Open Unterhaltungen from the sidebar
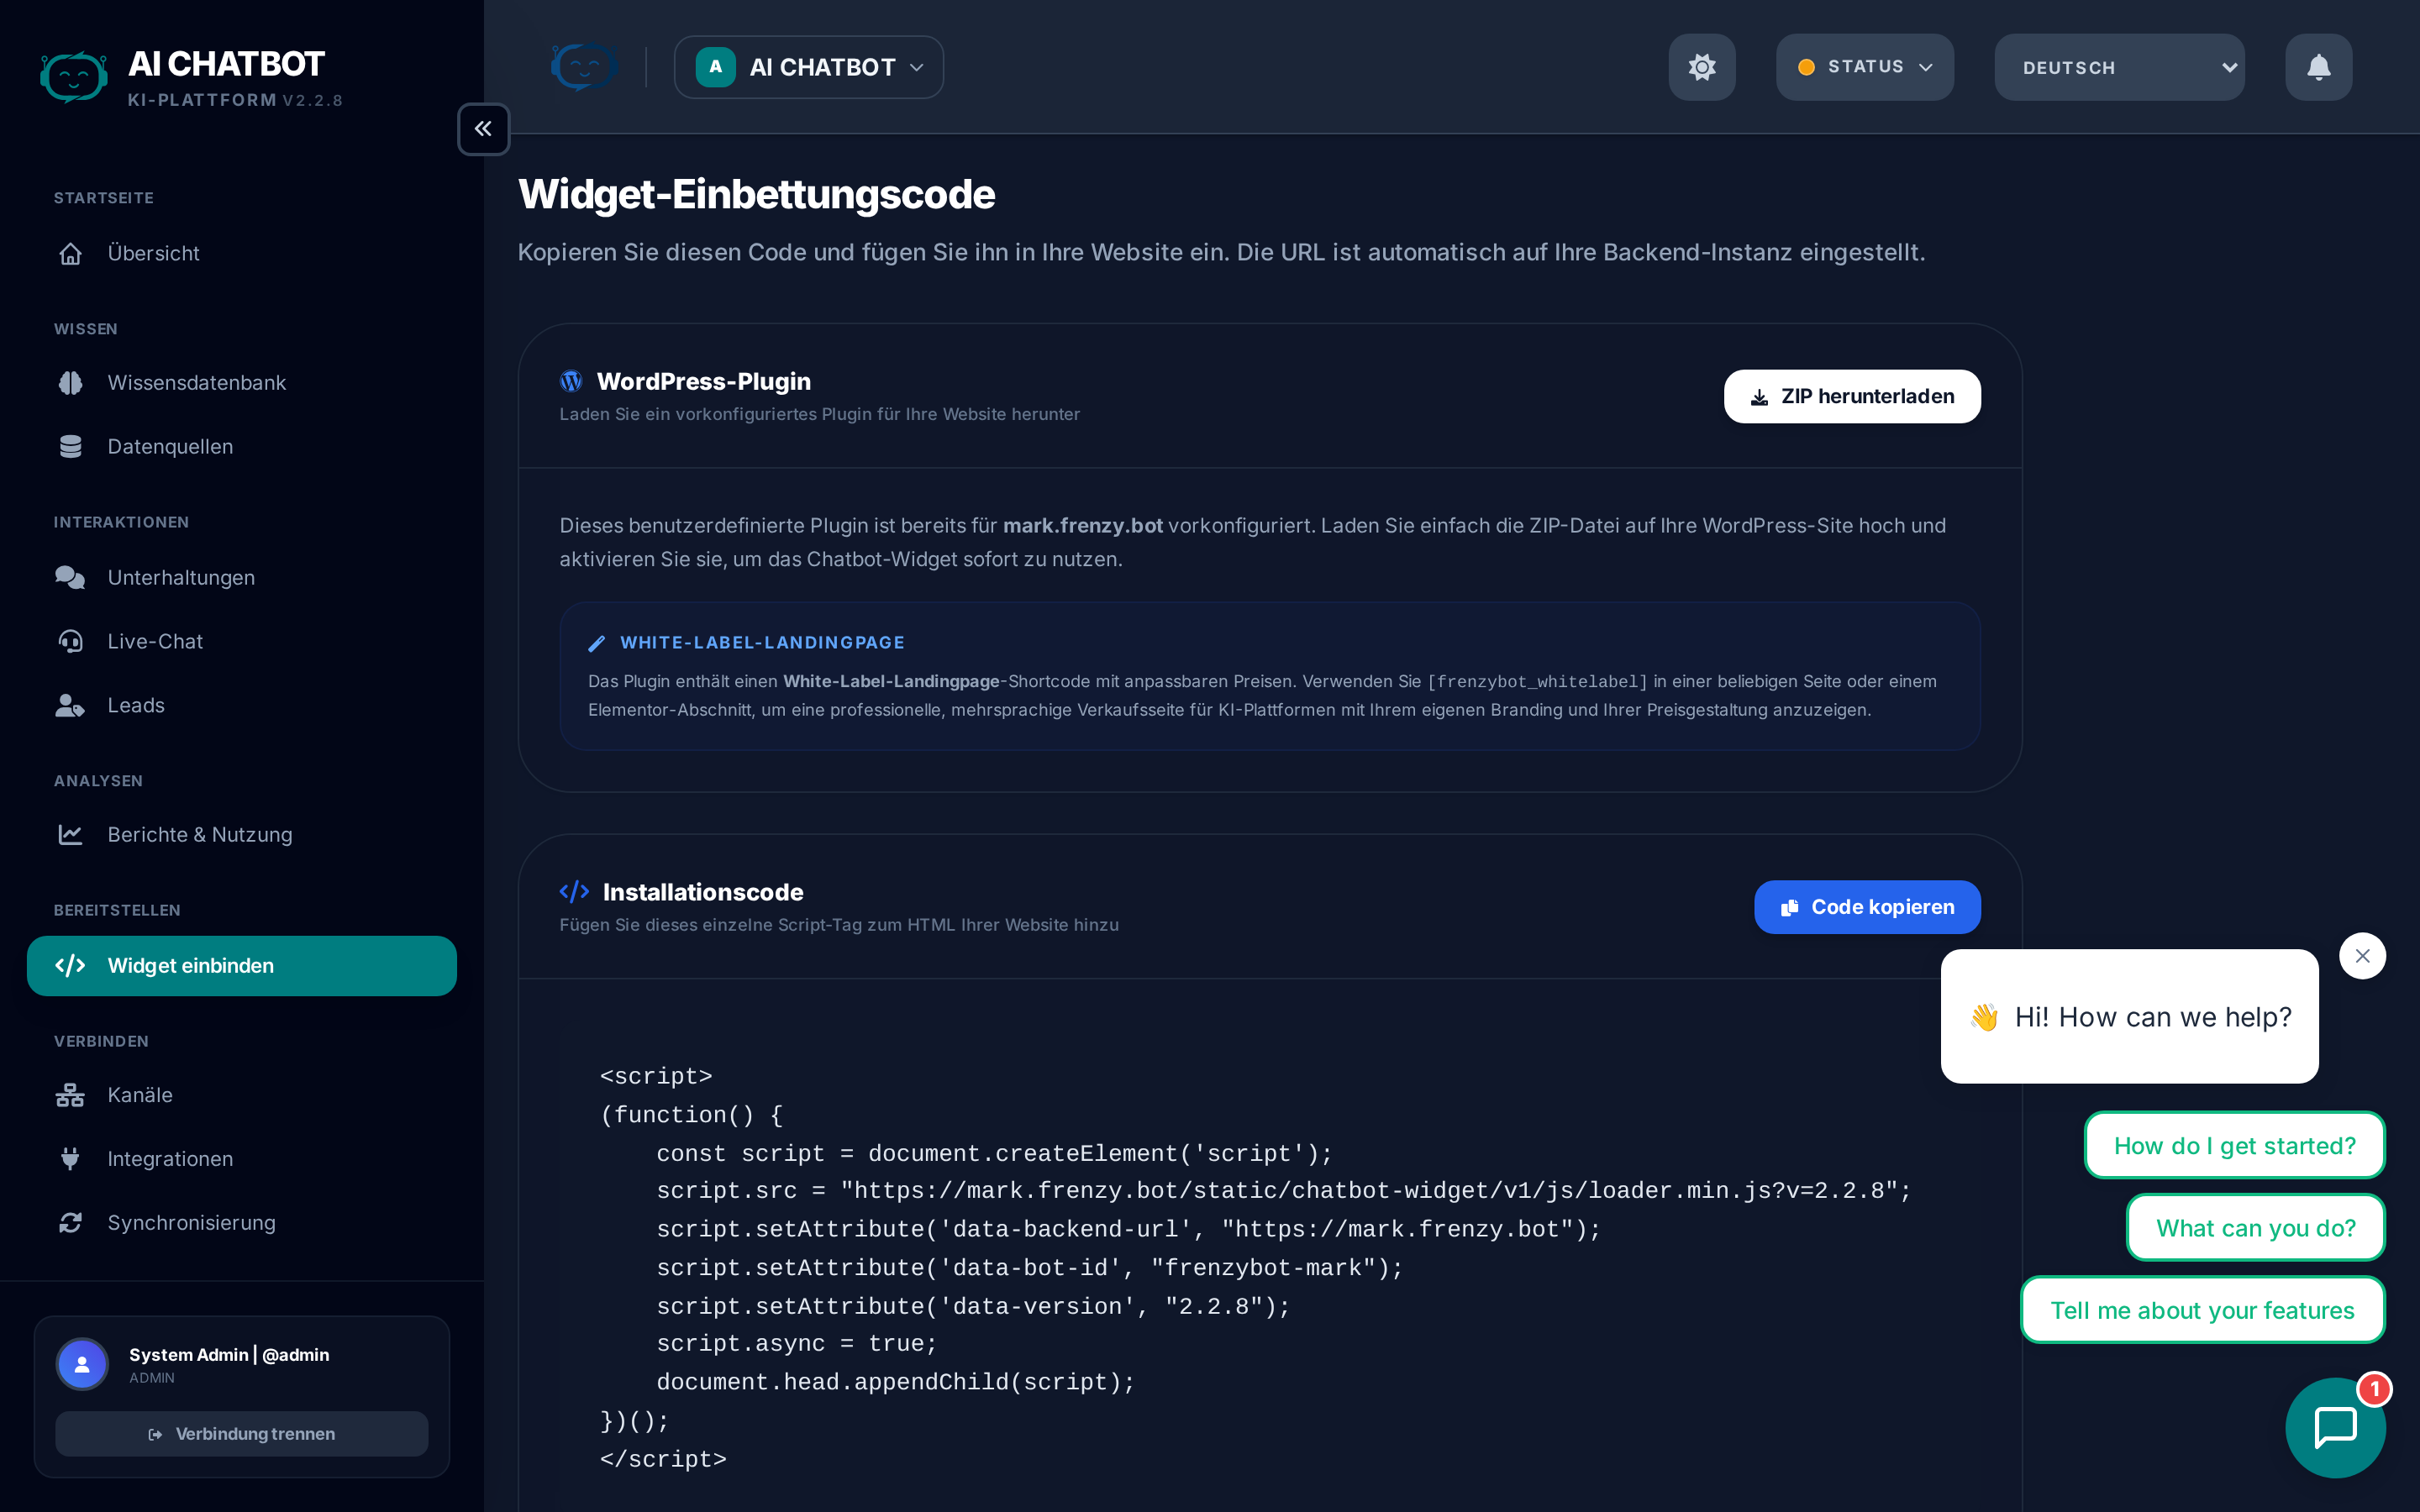The height and width of the screenshot is (1512, 2420). click(x=181, y=577)
